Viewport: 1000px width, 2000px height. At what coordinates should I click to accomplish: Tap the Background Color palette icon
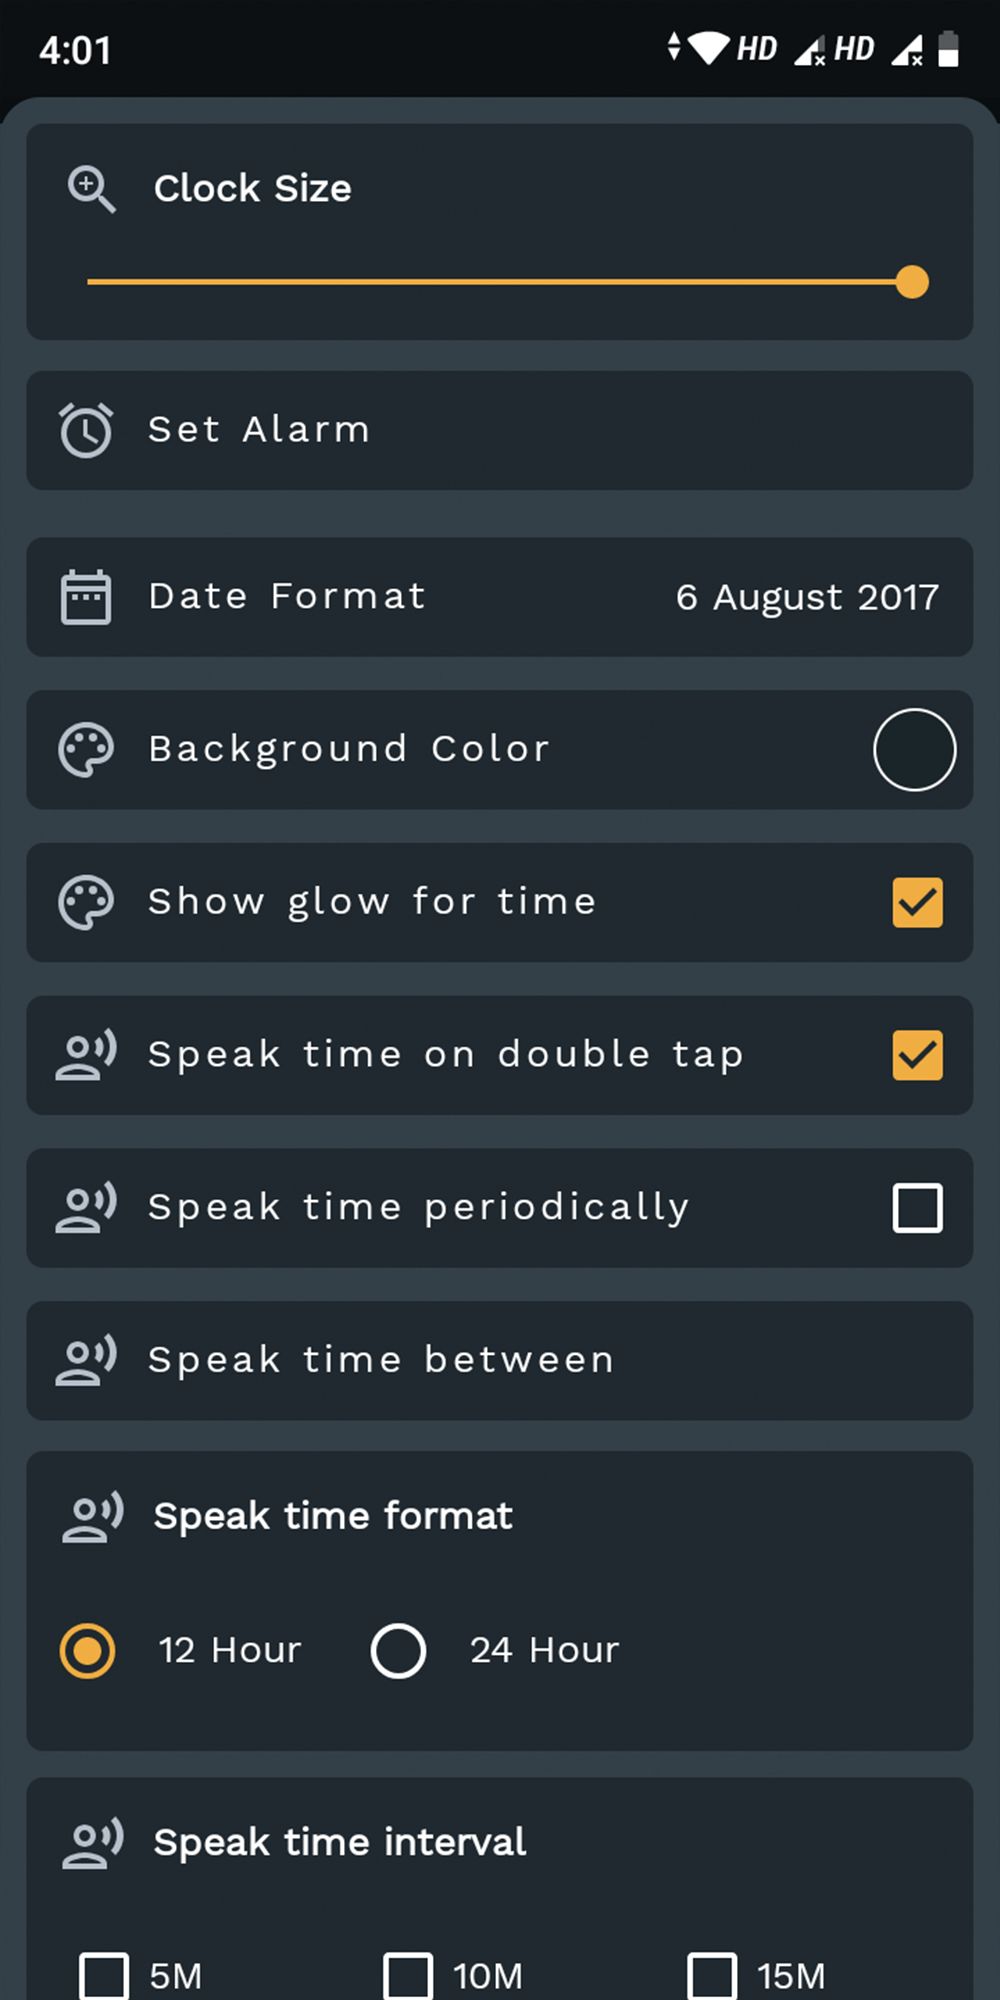click(x=86, y=750)
